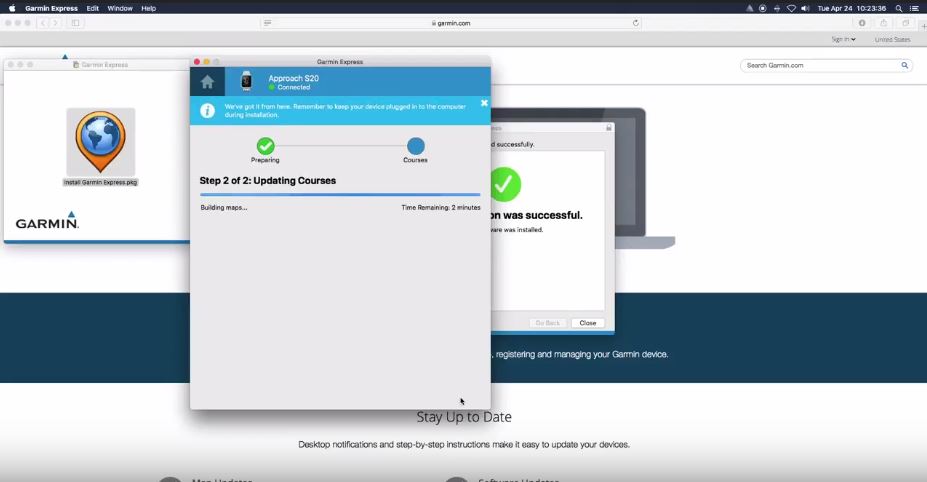This screenshot has width=927, height=482.
Task: Click the green Preparing step checkmark
Action: (265, 145)
